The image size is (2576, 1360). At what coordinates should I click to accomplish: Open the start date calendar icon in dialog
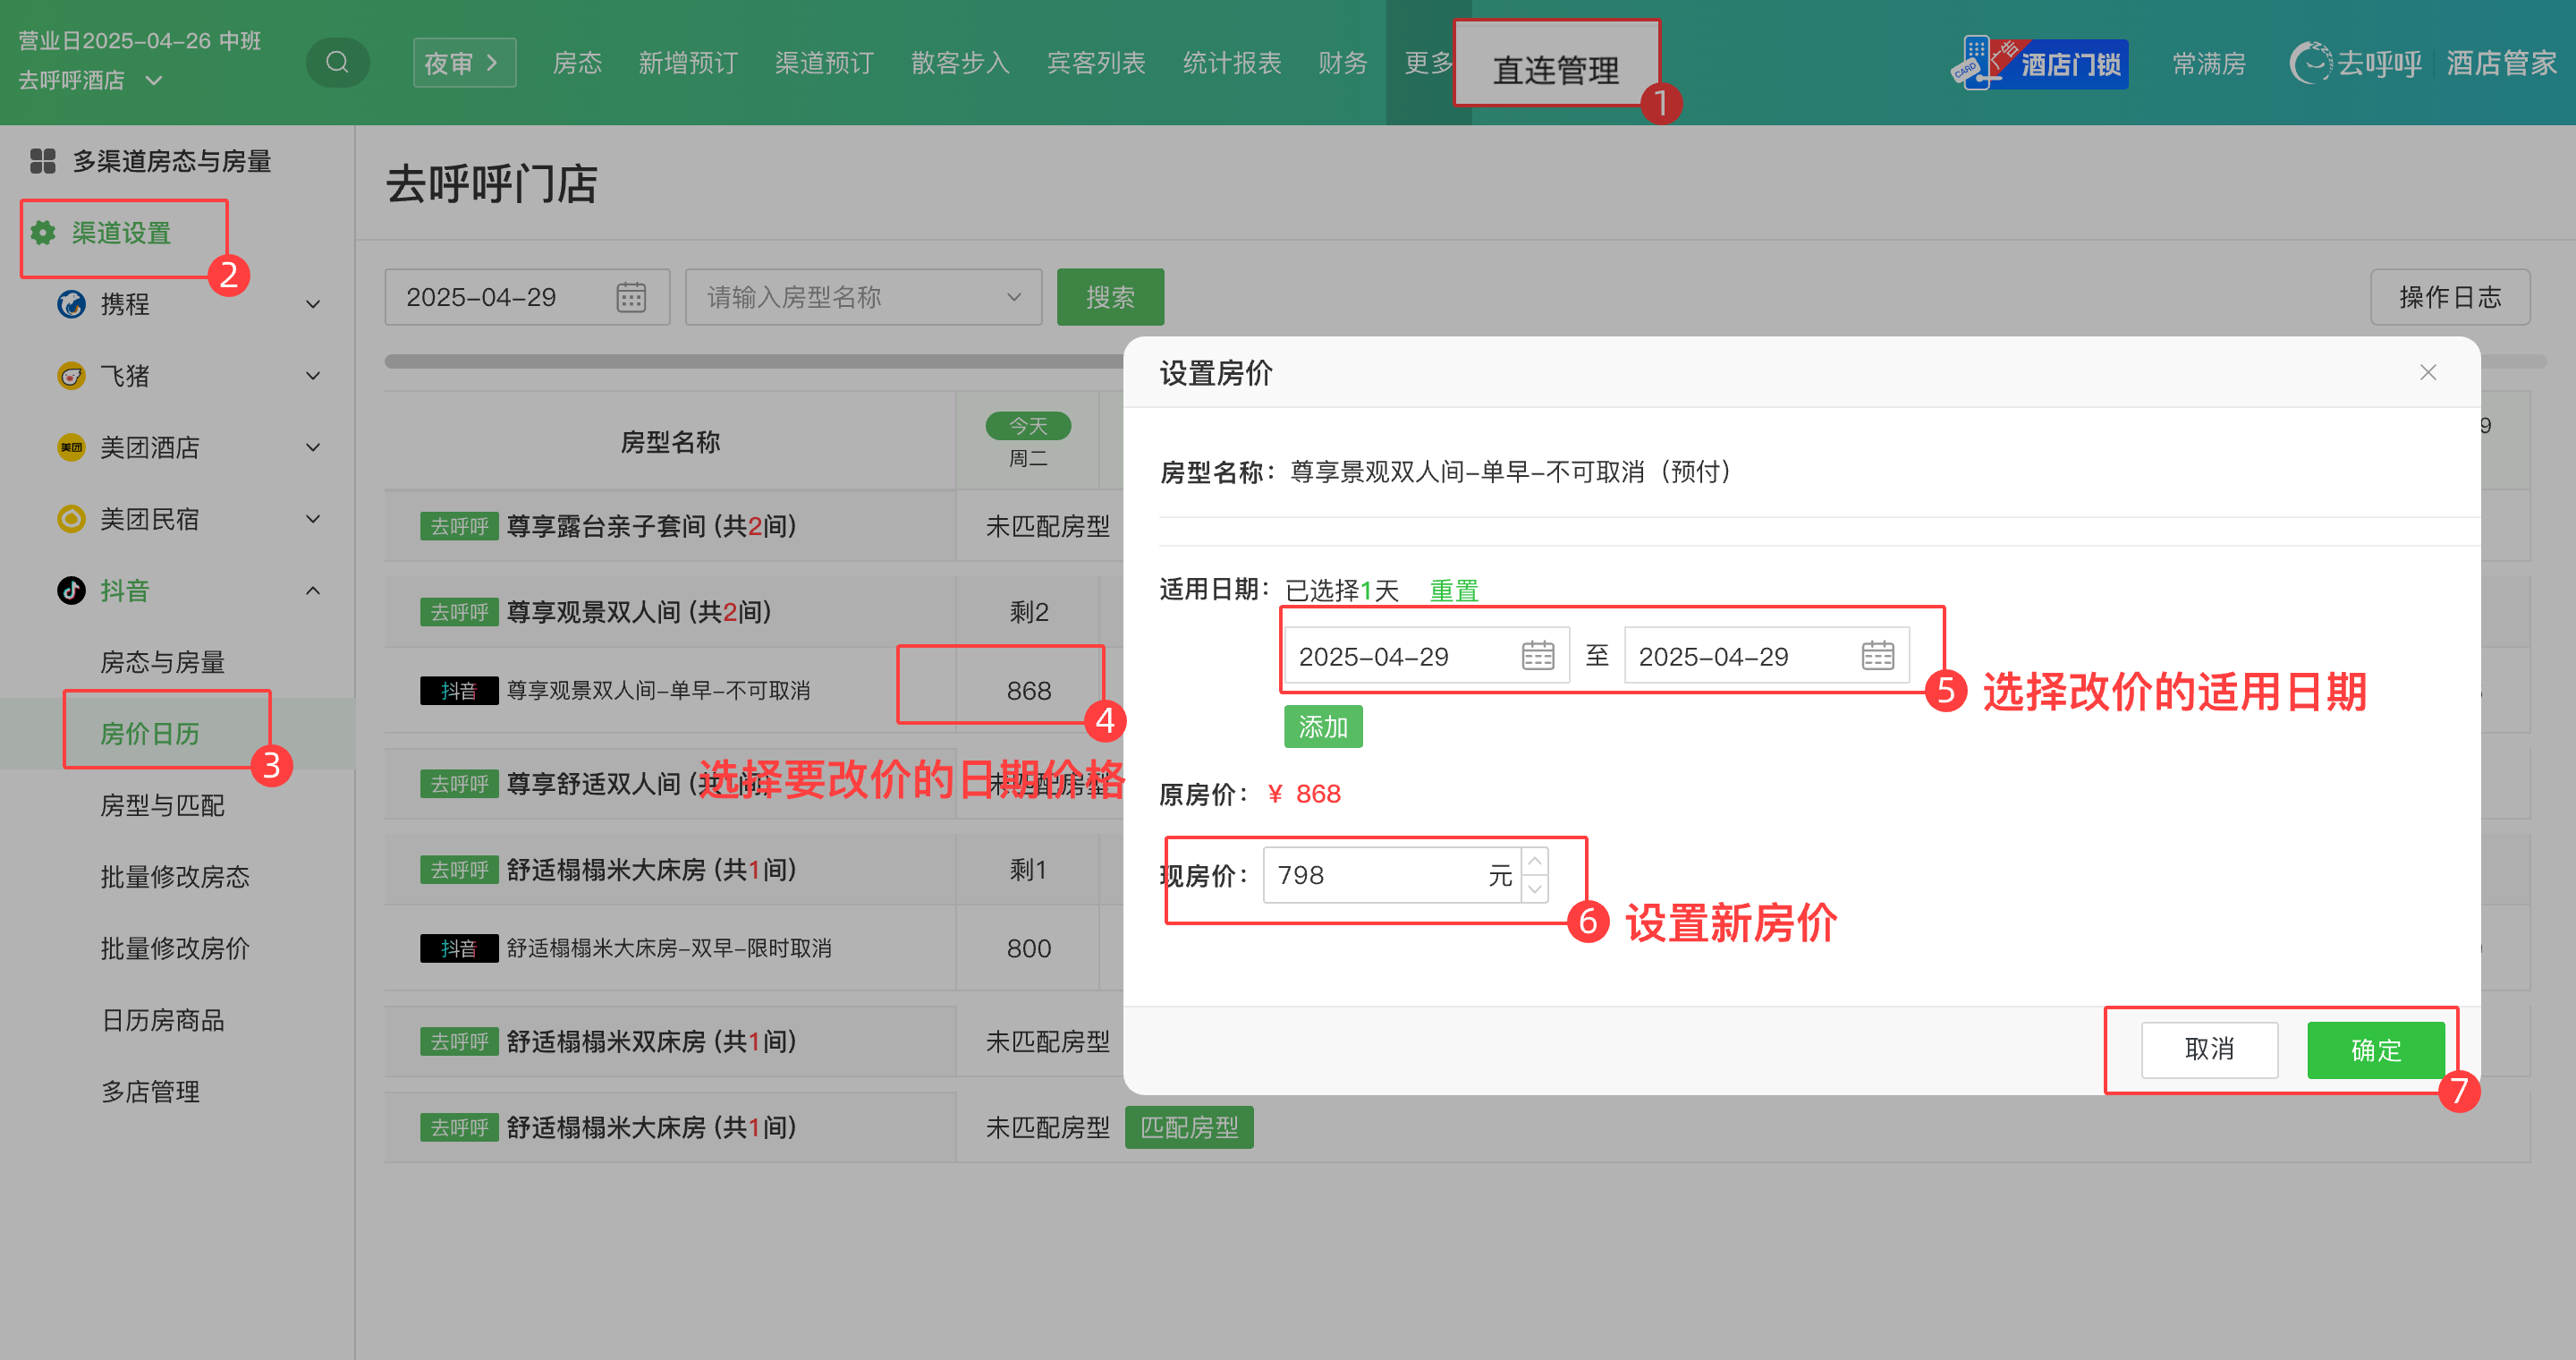point(1537,656)
